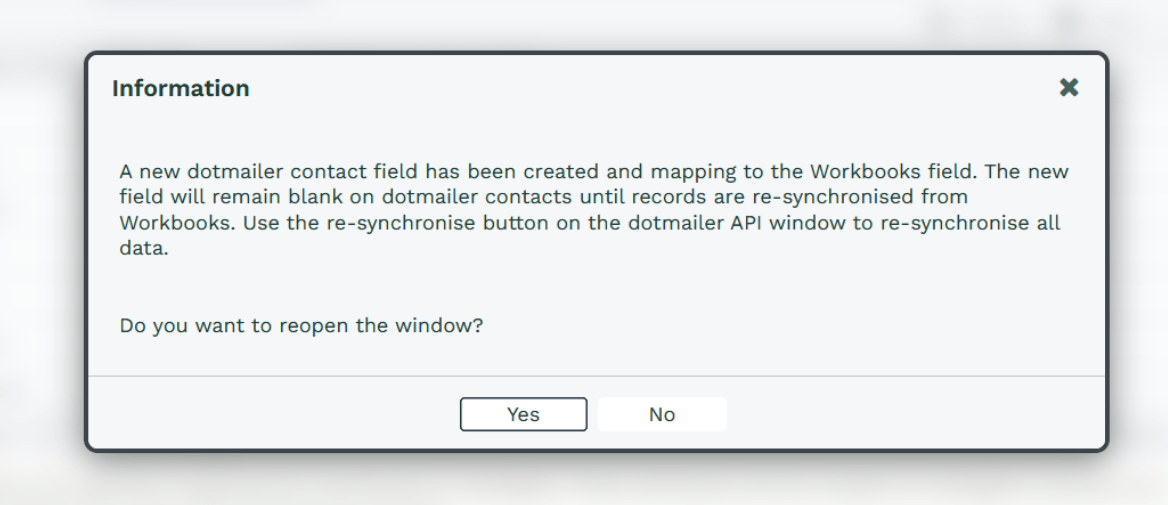Click the Information dialog title
Viewport: 1168px width, 505px height.
coord(181,89)
